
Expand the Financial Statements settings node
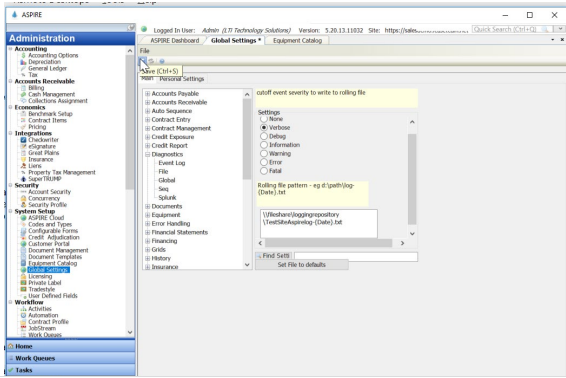[x=147, y=232]
